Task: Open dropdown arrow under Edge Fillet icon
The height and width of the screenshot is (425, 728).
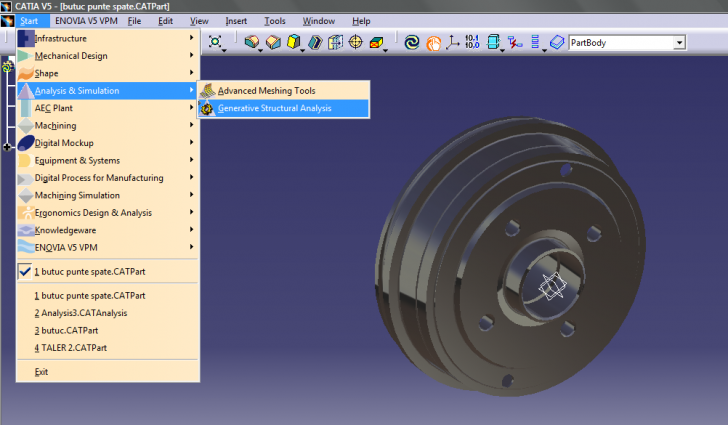Action: [260, 50]
